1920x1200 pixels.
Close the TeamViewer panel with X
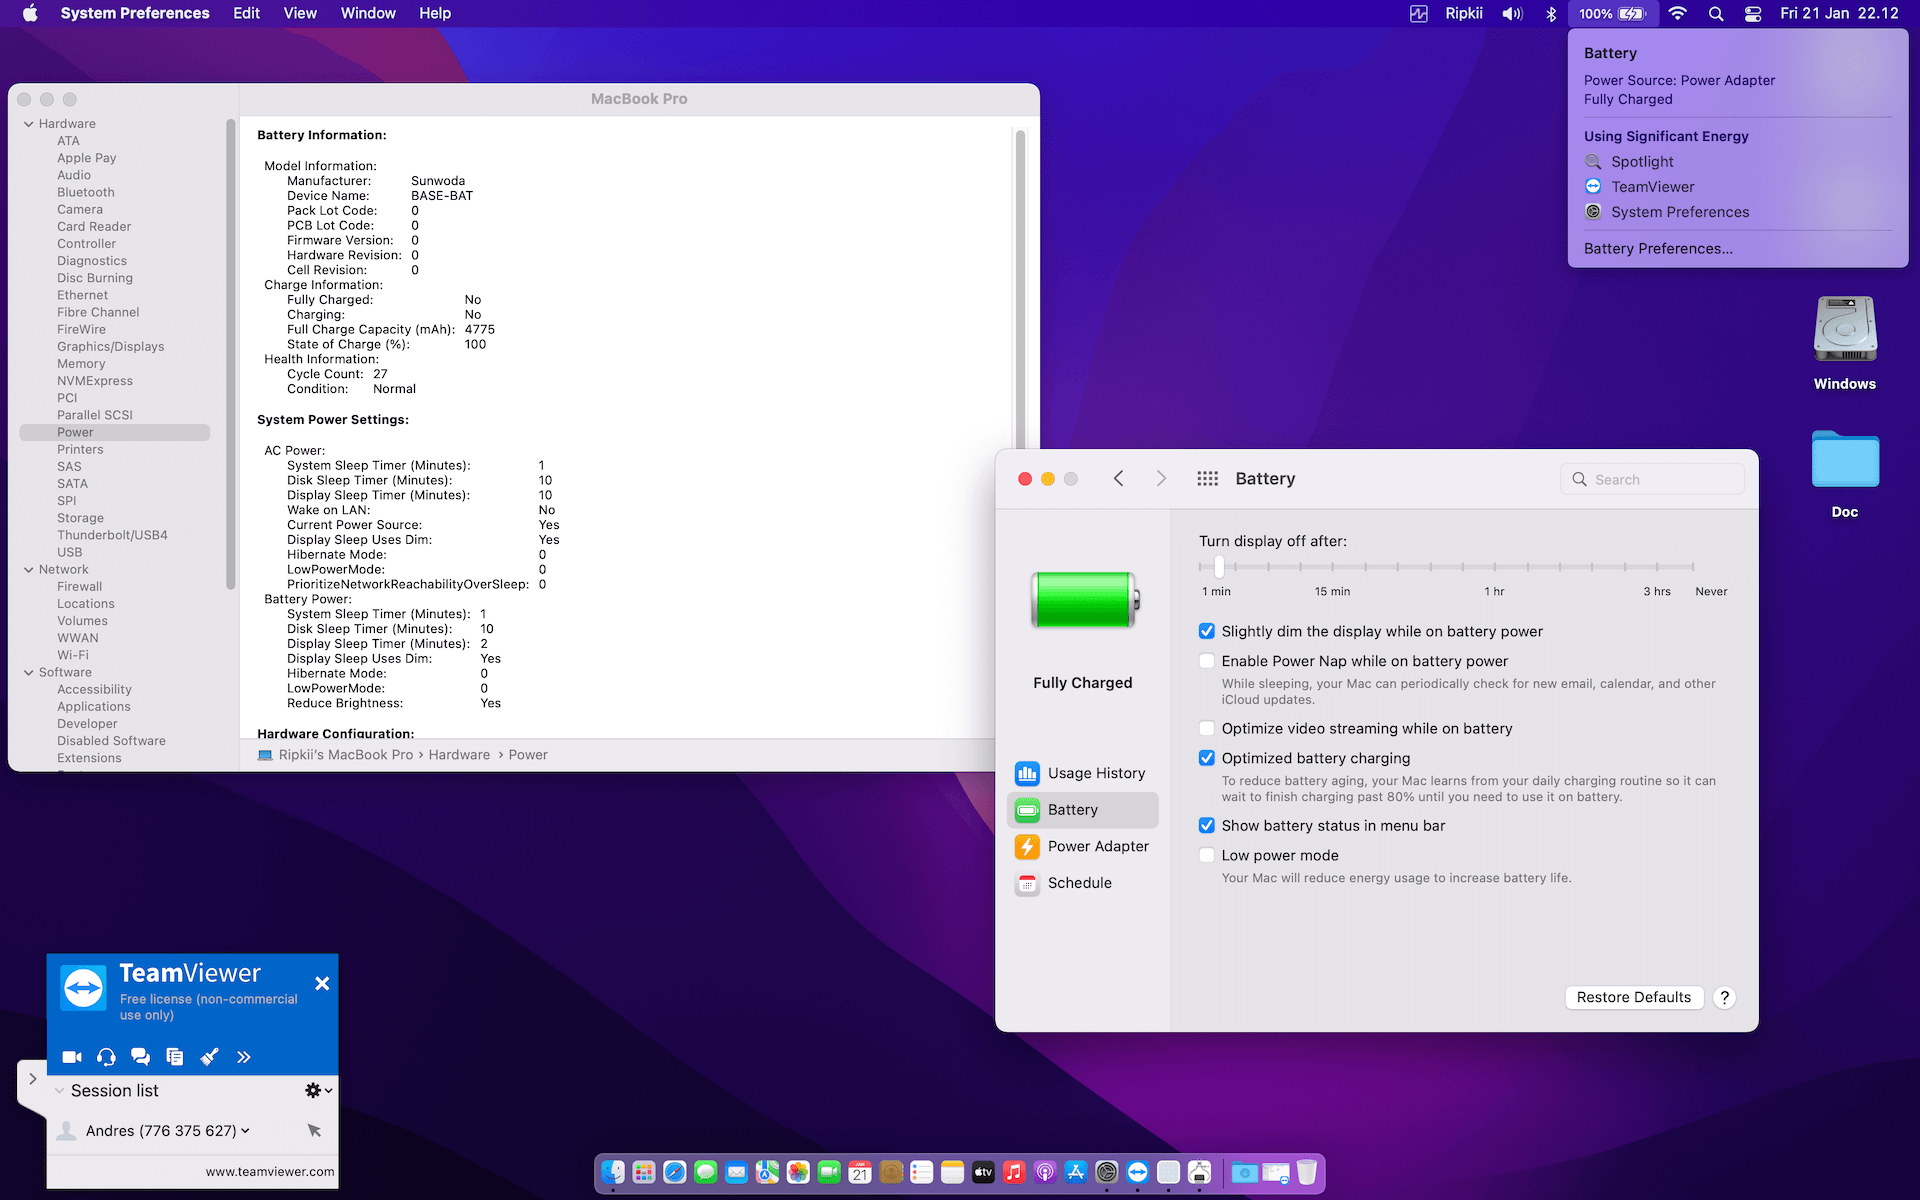click(x=322, y=984)
